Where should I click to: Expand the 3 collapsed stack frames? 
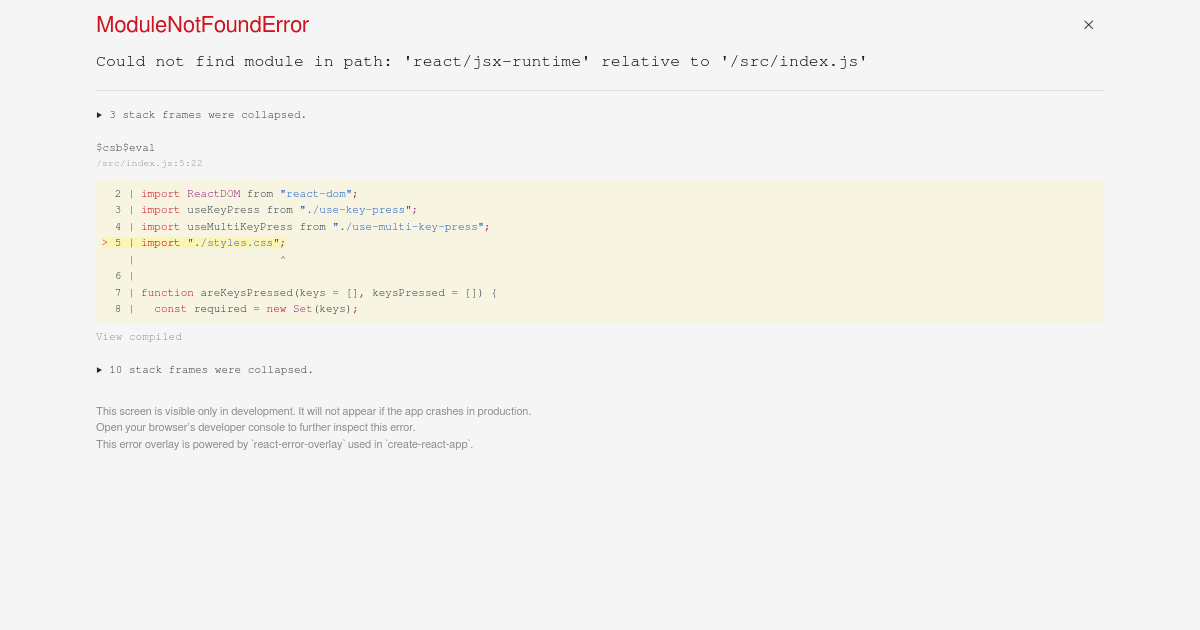(x=201, y=114)
